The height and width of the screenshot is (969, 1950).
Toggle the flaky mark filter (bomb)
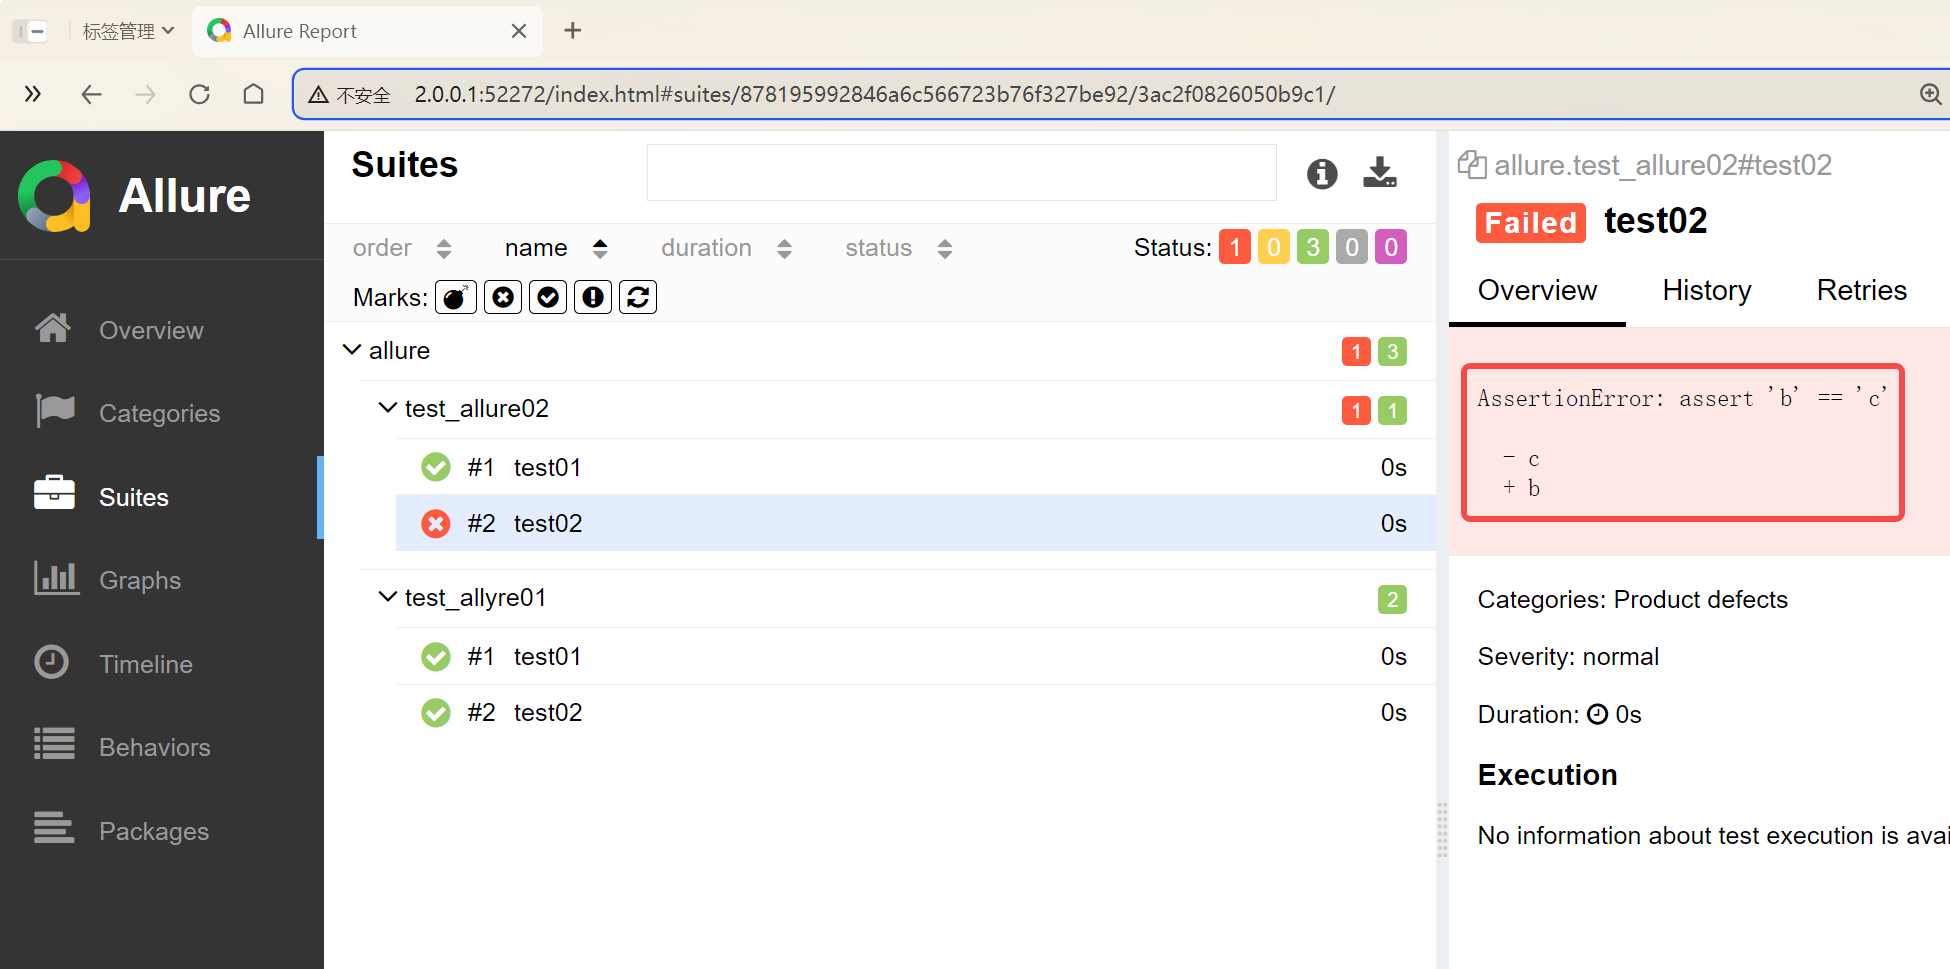click(455, 297)
